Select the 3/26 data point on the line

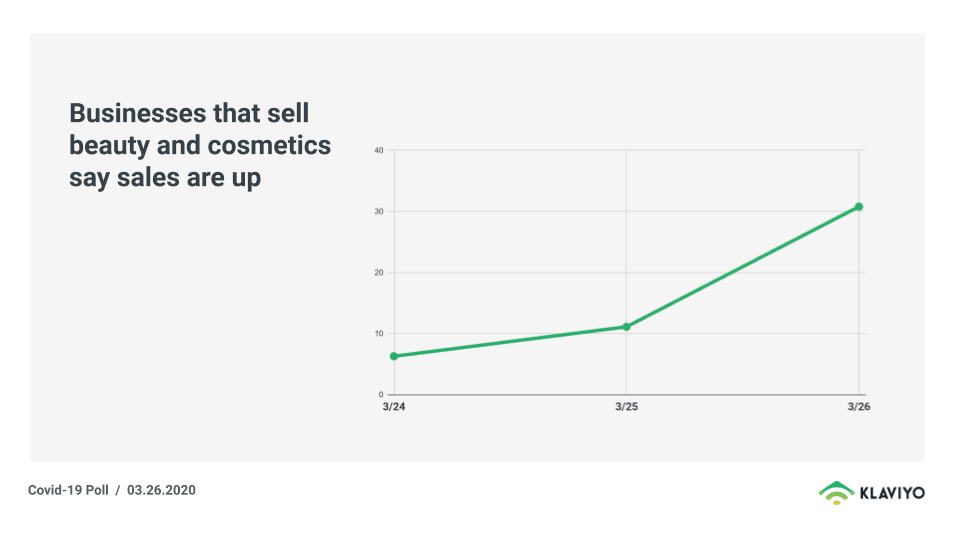[858, 207]
